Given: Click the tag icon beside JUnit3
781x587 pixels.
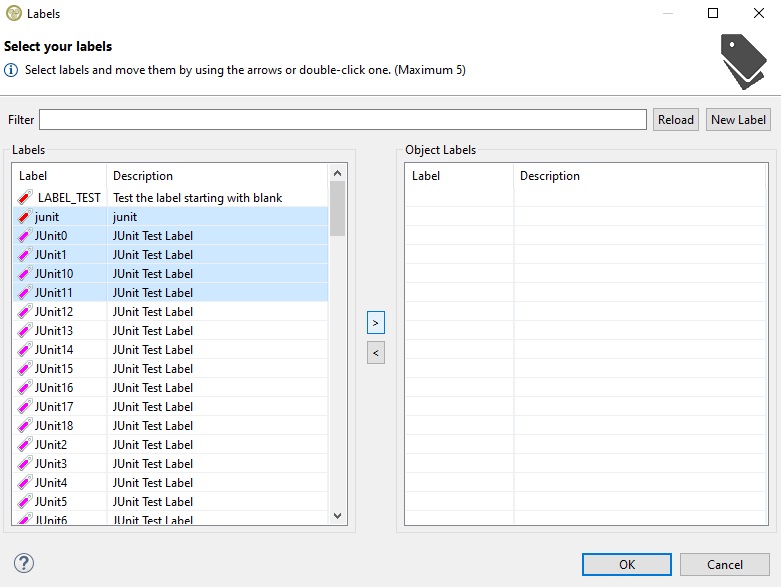Looking at the screenshot, I should [x=25, y=464].
